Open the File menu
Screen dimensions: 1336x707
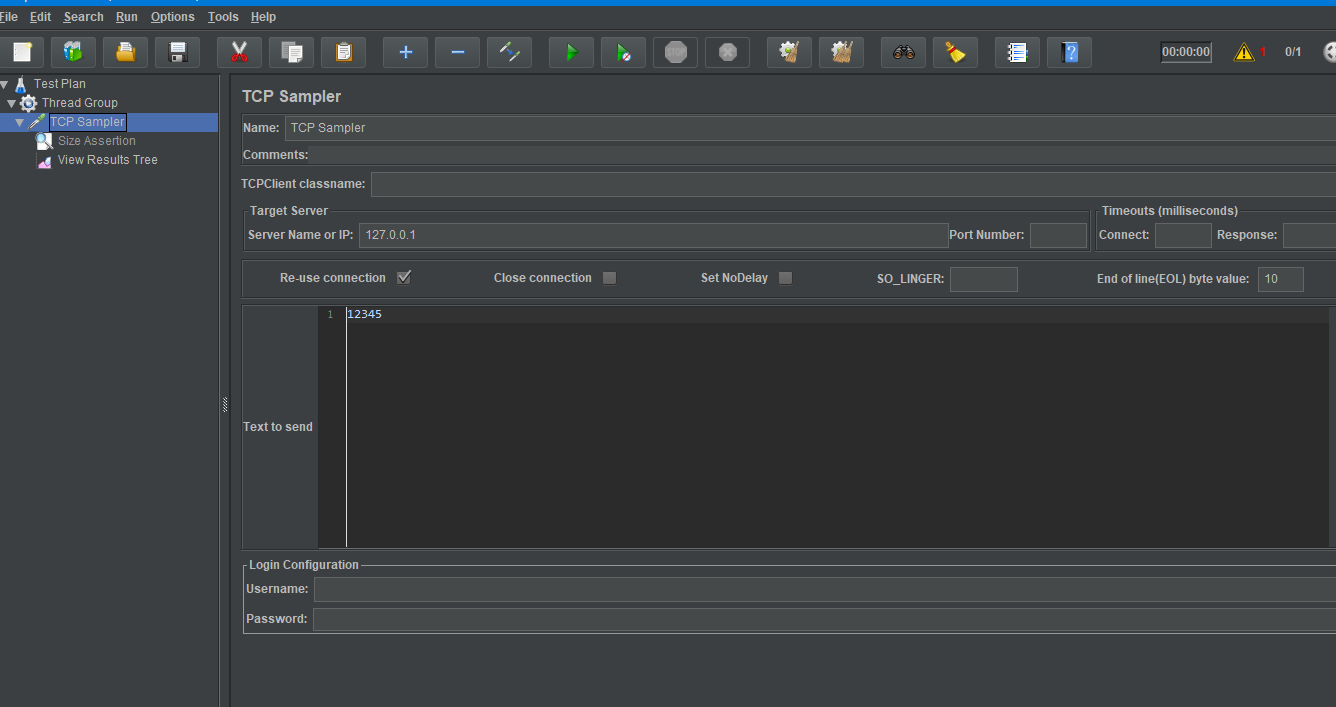click(x=9, y=17)
